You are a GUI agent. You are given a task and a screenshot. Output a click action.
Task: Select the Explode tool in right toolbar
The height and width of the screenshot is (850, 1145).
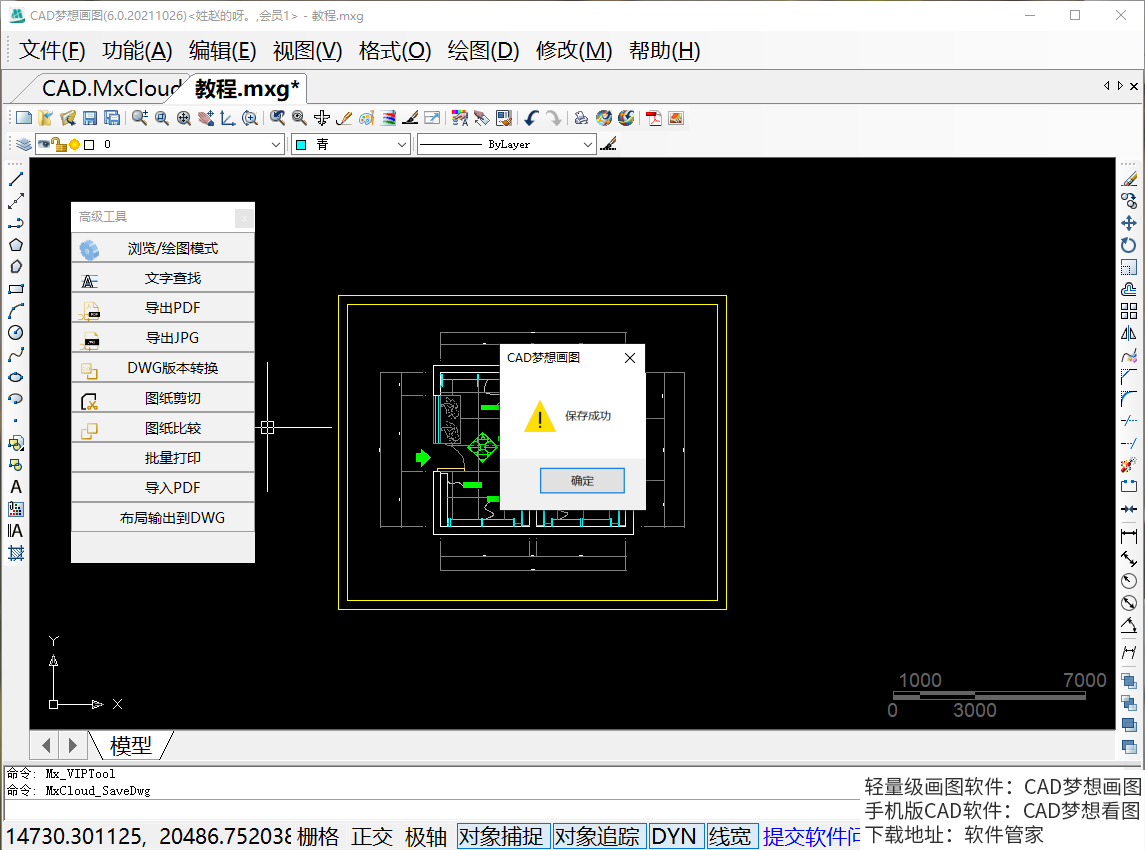1129,465
